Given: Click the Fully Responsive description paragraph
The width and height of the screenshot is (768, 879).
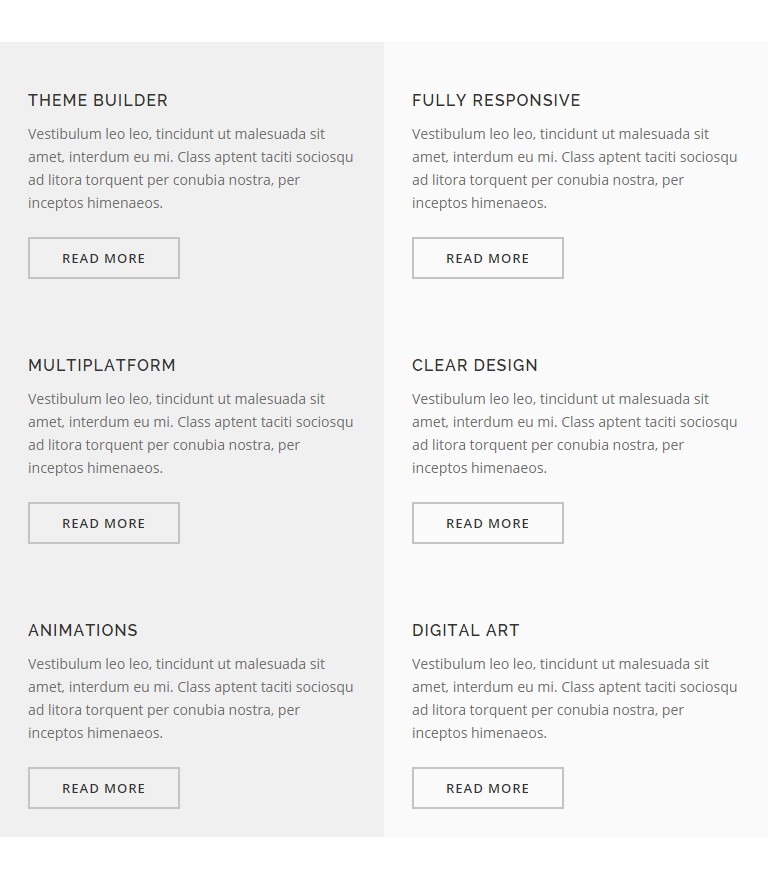Looking at the screenshot, I should pos(575,168).
